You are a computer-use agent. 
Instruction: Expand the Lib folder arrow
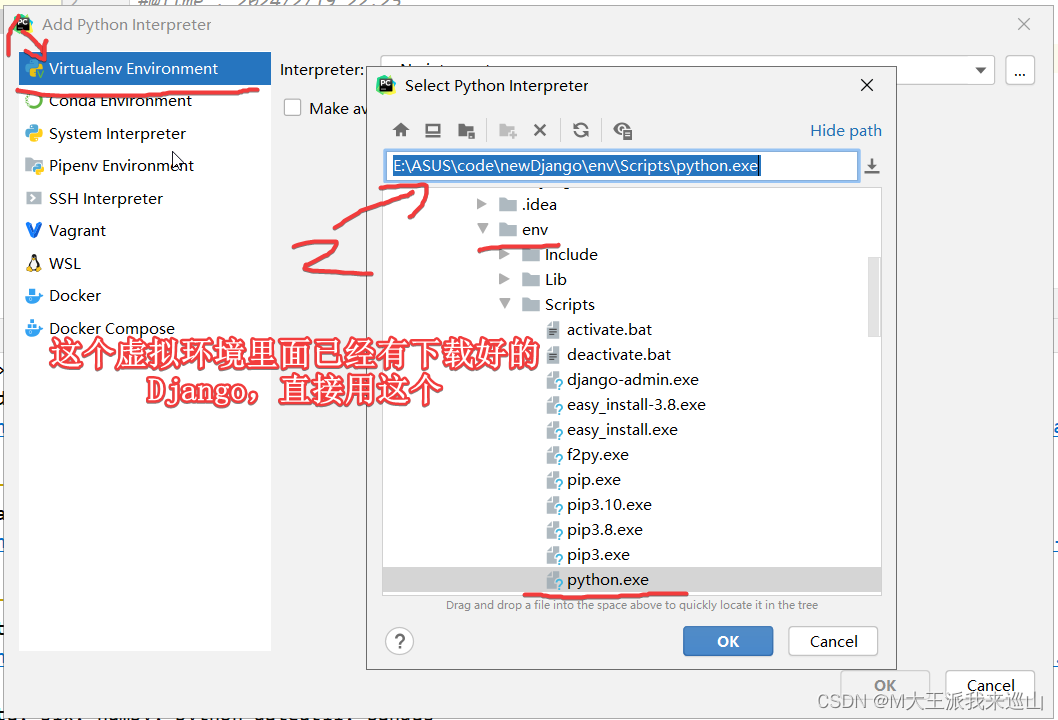504,279
